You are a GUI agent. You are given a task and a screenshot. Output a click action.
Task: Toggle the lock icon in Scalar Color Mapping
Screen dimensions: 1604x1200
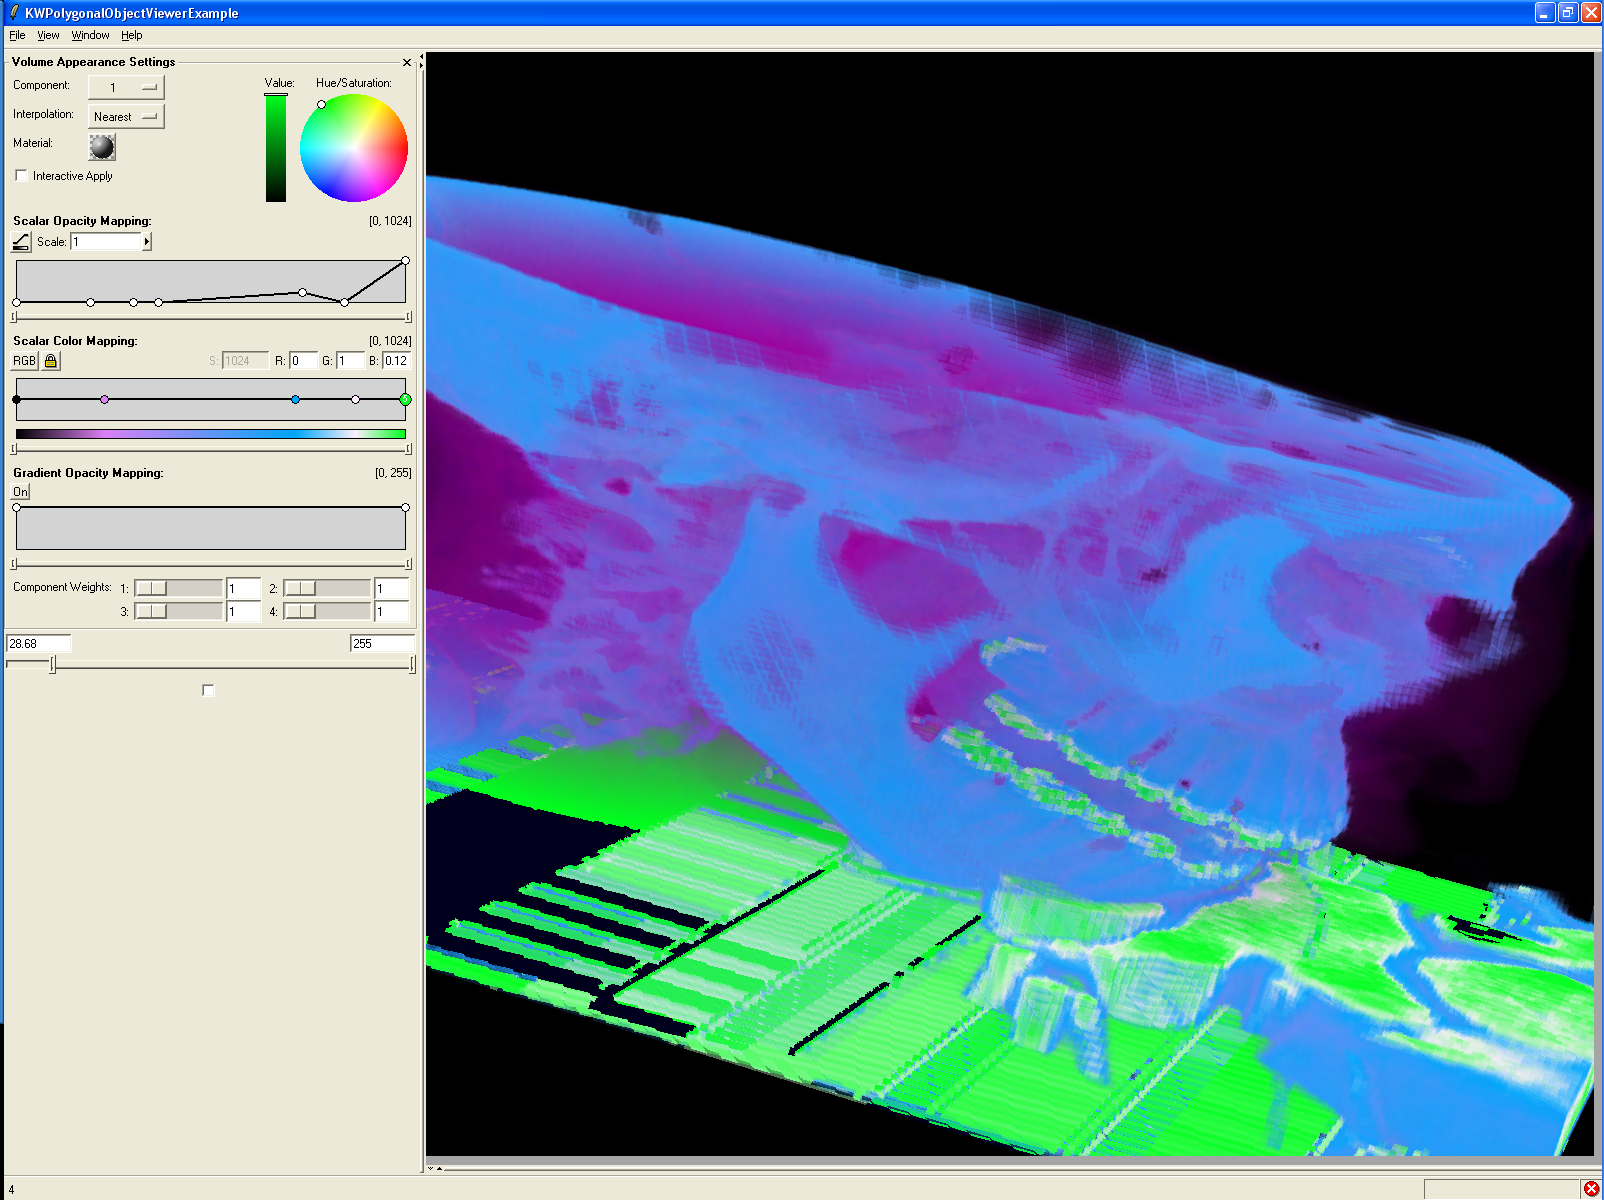[x=51, y=361]
